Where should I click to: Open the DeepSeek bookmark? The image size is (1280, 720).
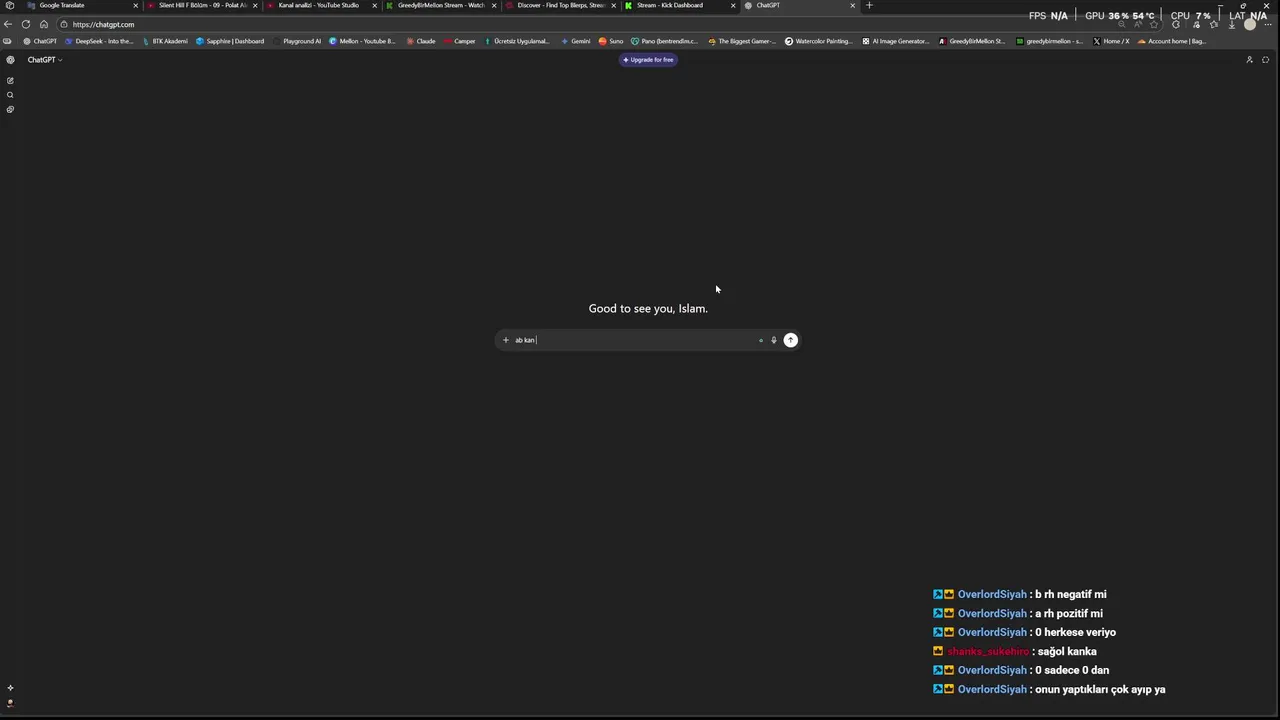pos(99,41)
